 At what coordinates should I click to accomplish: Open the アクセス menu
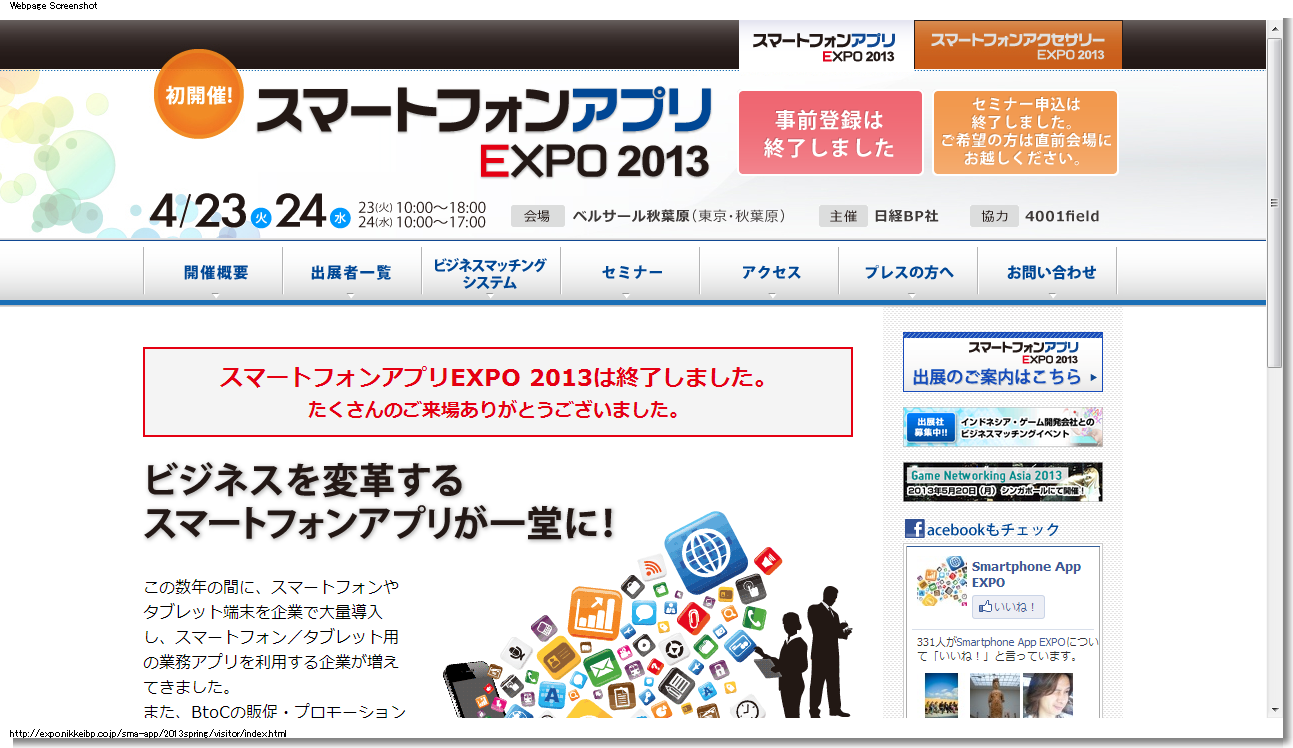[x=771, y=272]
